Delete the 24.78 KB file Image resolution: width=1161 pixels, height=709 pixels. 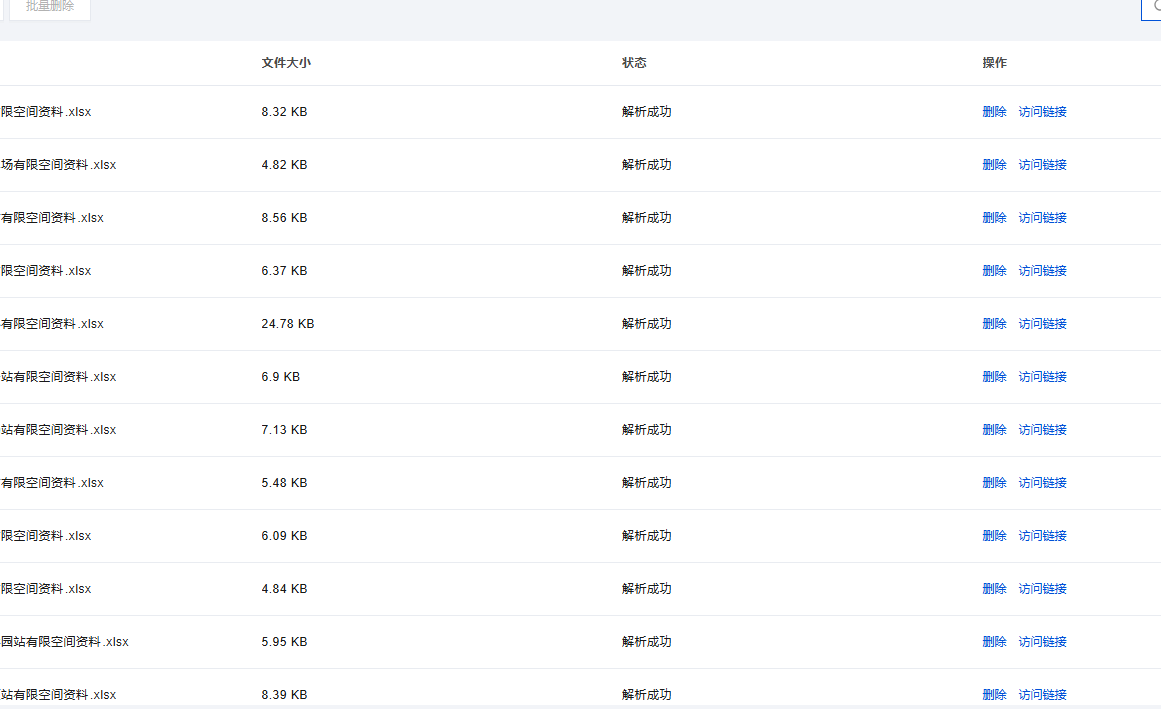click(x=994, y=324)
